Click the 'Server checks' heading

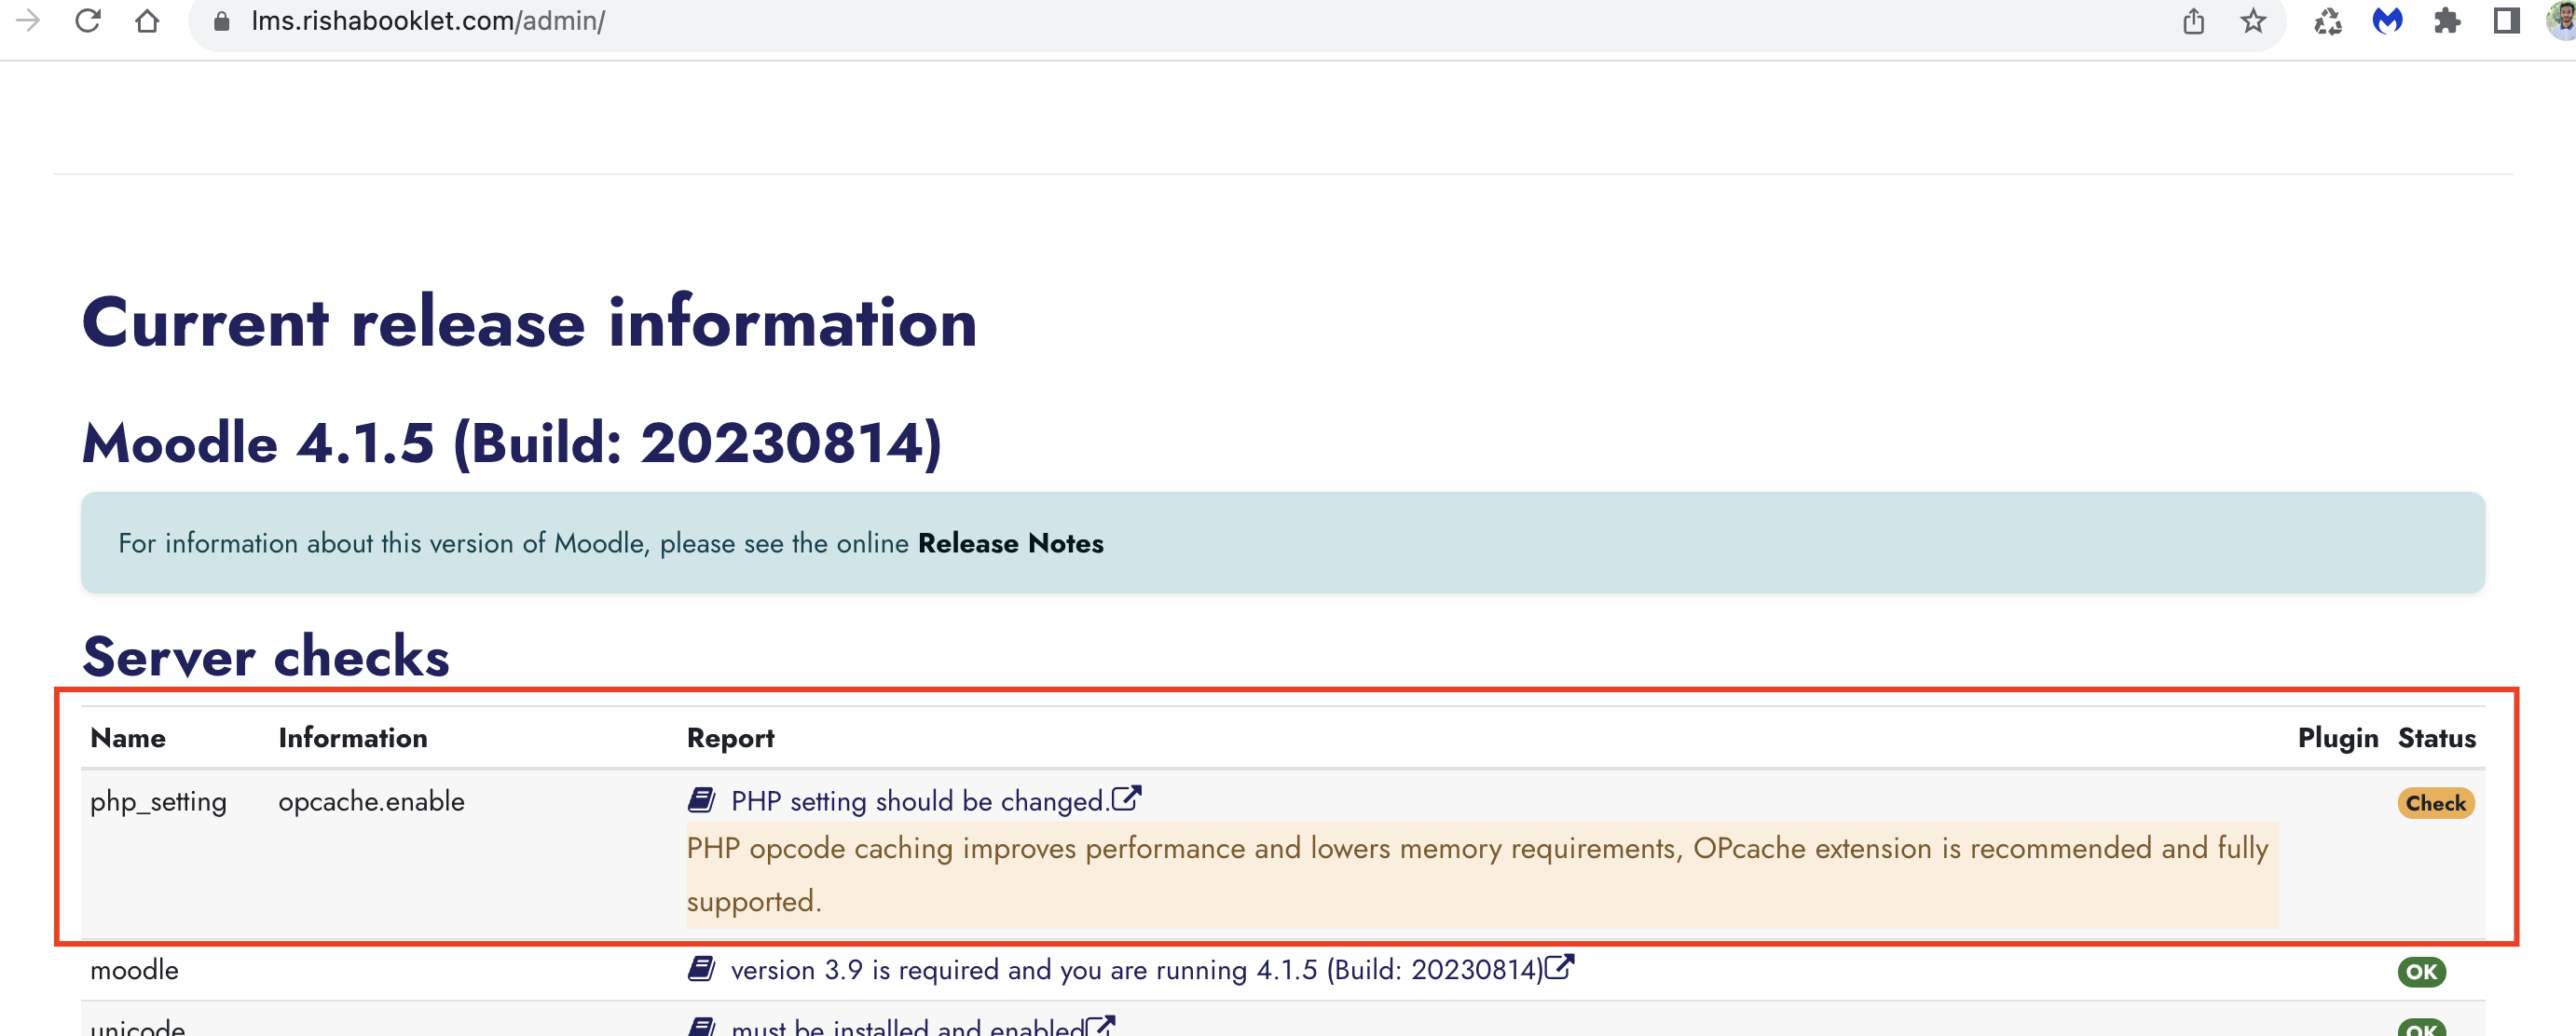(266, 656)
